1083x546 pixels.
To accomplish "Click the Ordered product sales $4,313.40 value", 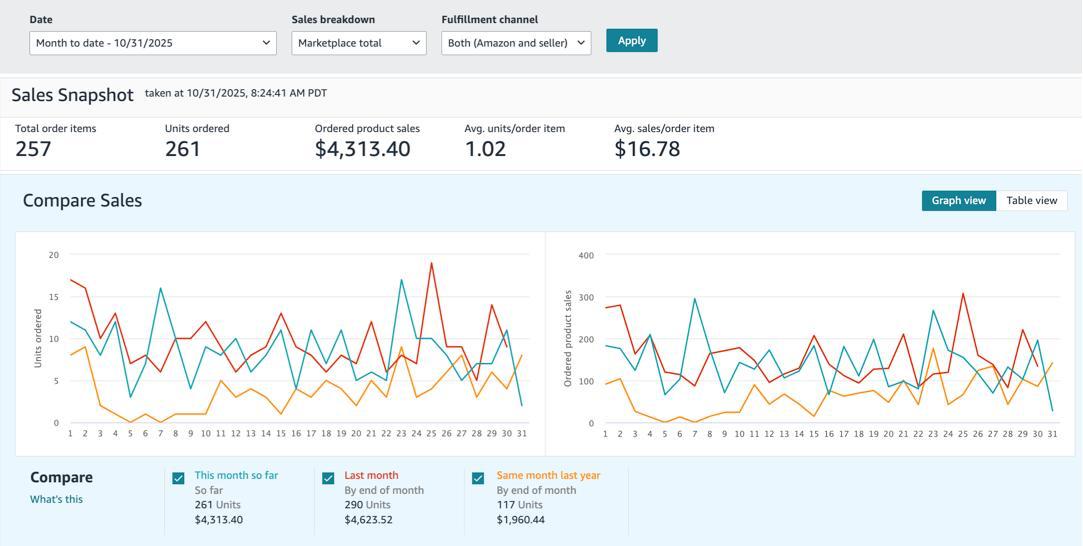I will (362, 149).
